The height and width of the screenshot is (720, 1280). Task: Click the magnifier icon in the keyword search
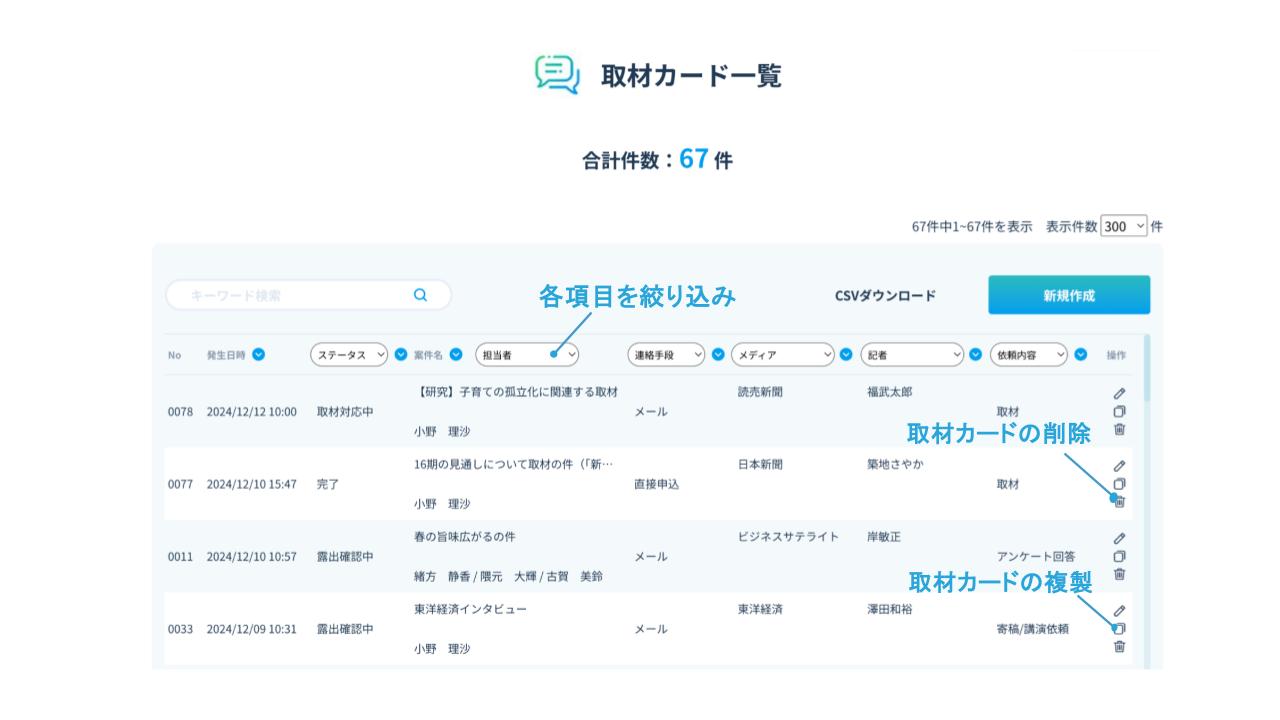tap(420, 295)
